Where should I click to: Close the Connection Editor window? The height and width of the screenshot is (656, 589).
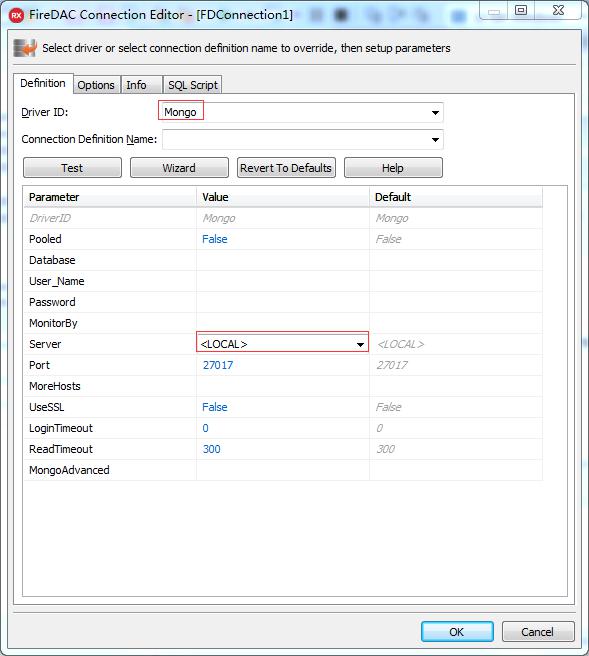(x=558, y=10)
